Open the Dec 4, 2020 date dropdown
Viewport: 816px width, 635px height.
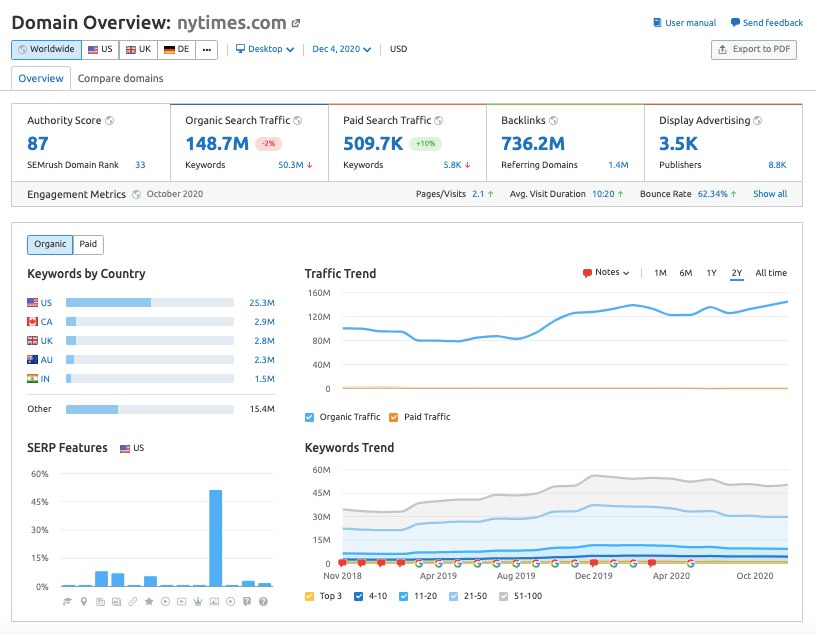(x=341, y=49)
